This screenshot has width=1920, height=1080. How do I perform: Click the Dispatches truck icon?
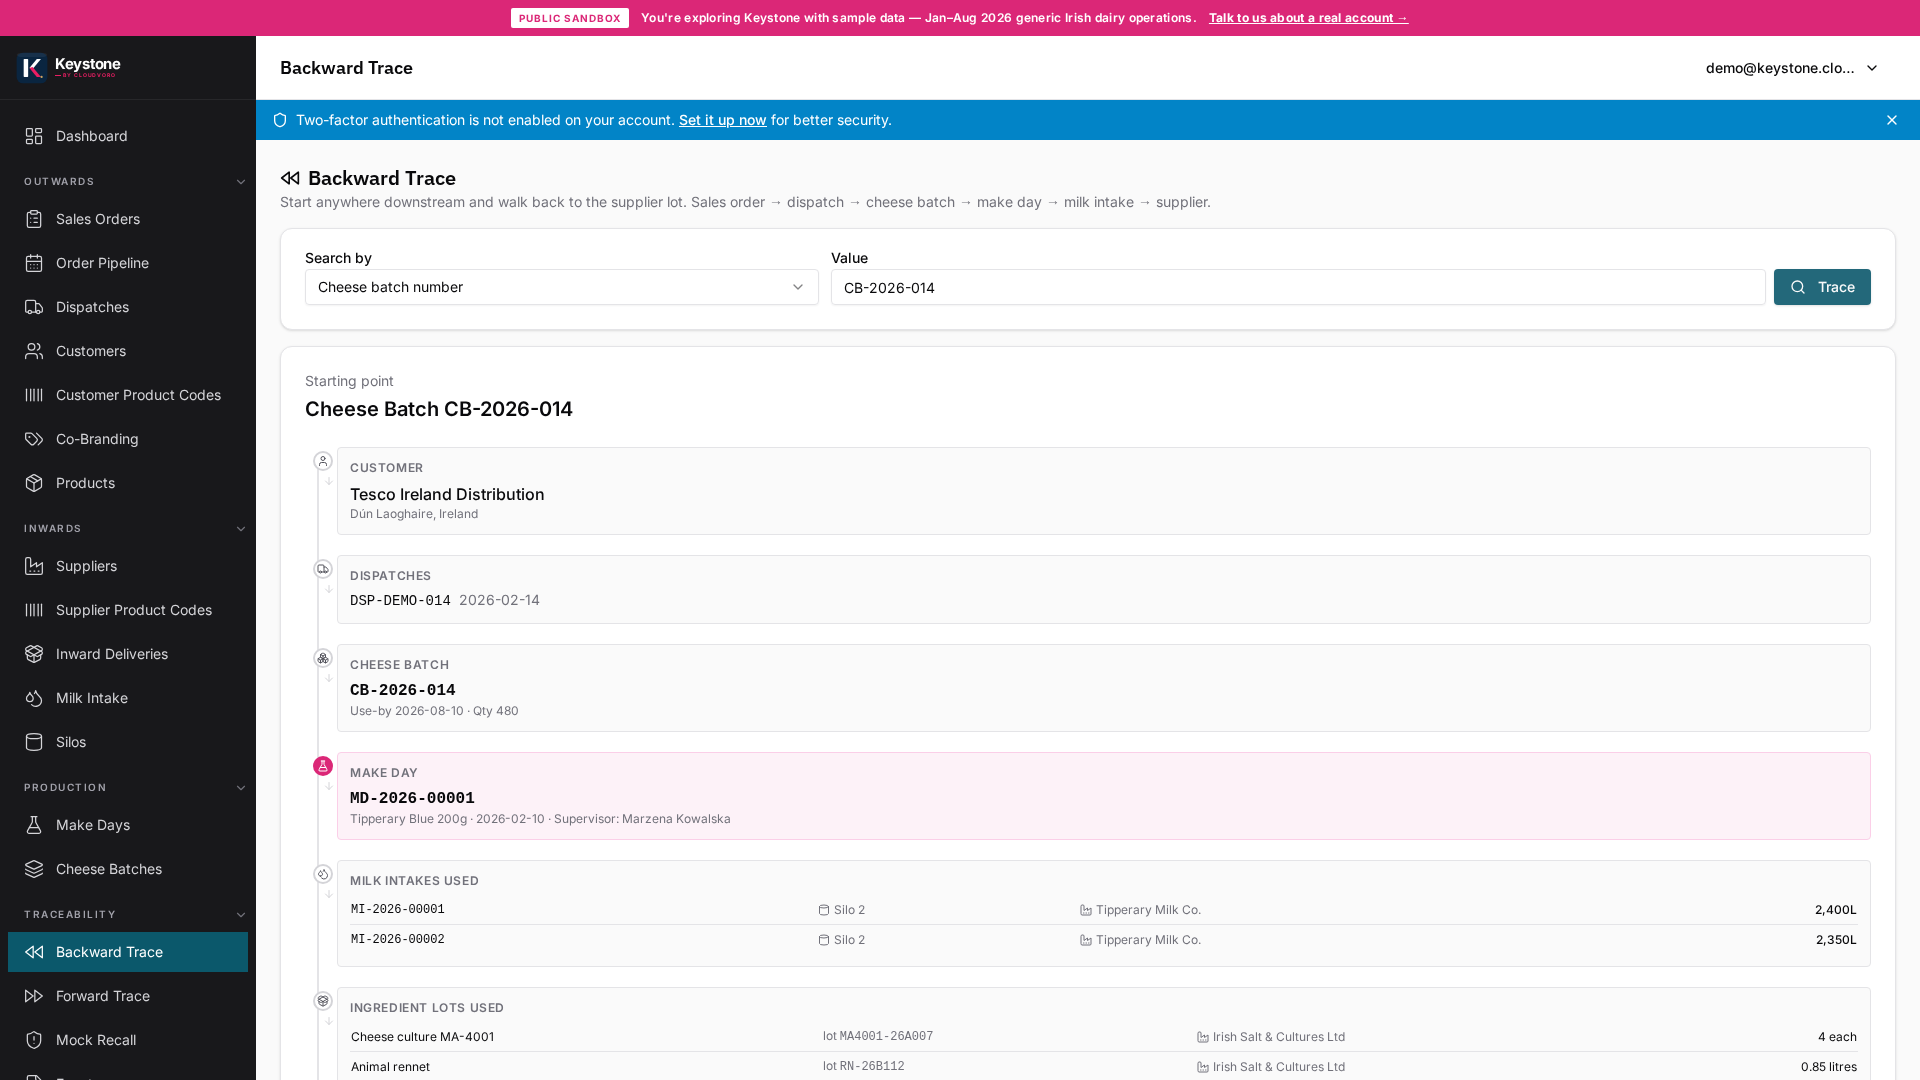(34, 307)
